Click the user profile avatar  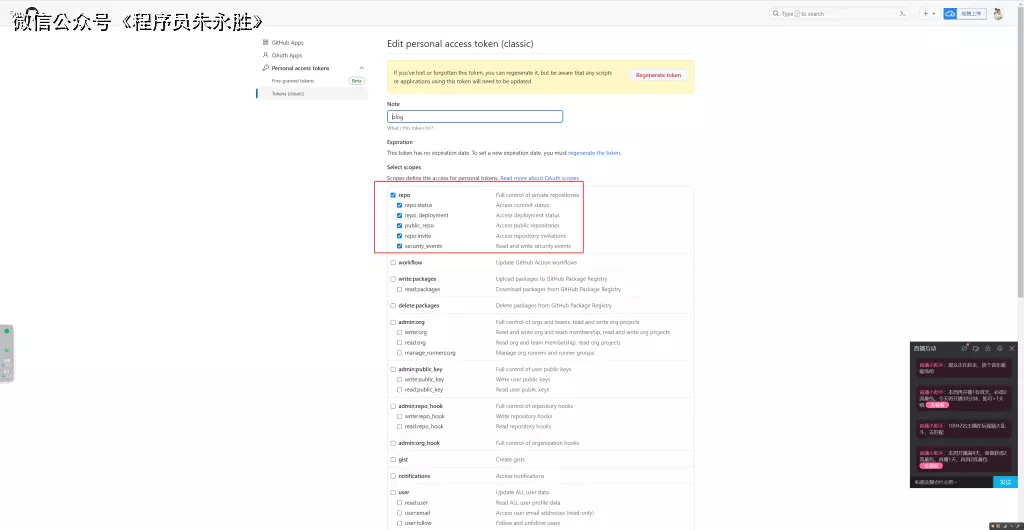[997, 14]
